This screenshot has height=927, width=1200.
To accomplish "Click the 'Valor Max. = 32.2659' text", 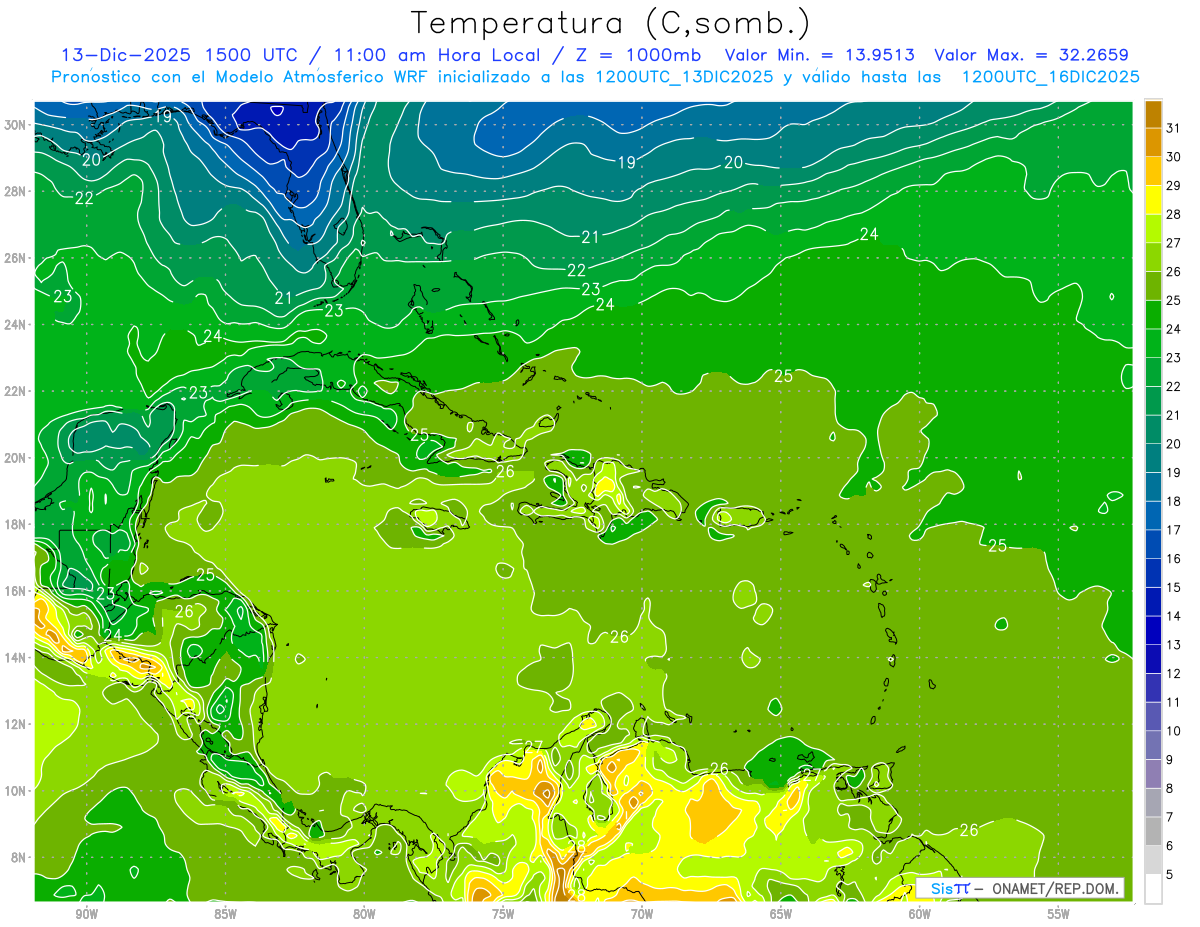I will (x=1031, y=55).
